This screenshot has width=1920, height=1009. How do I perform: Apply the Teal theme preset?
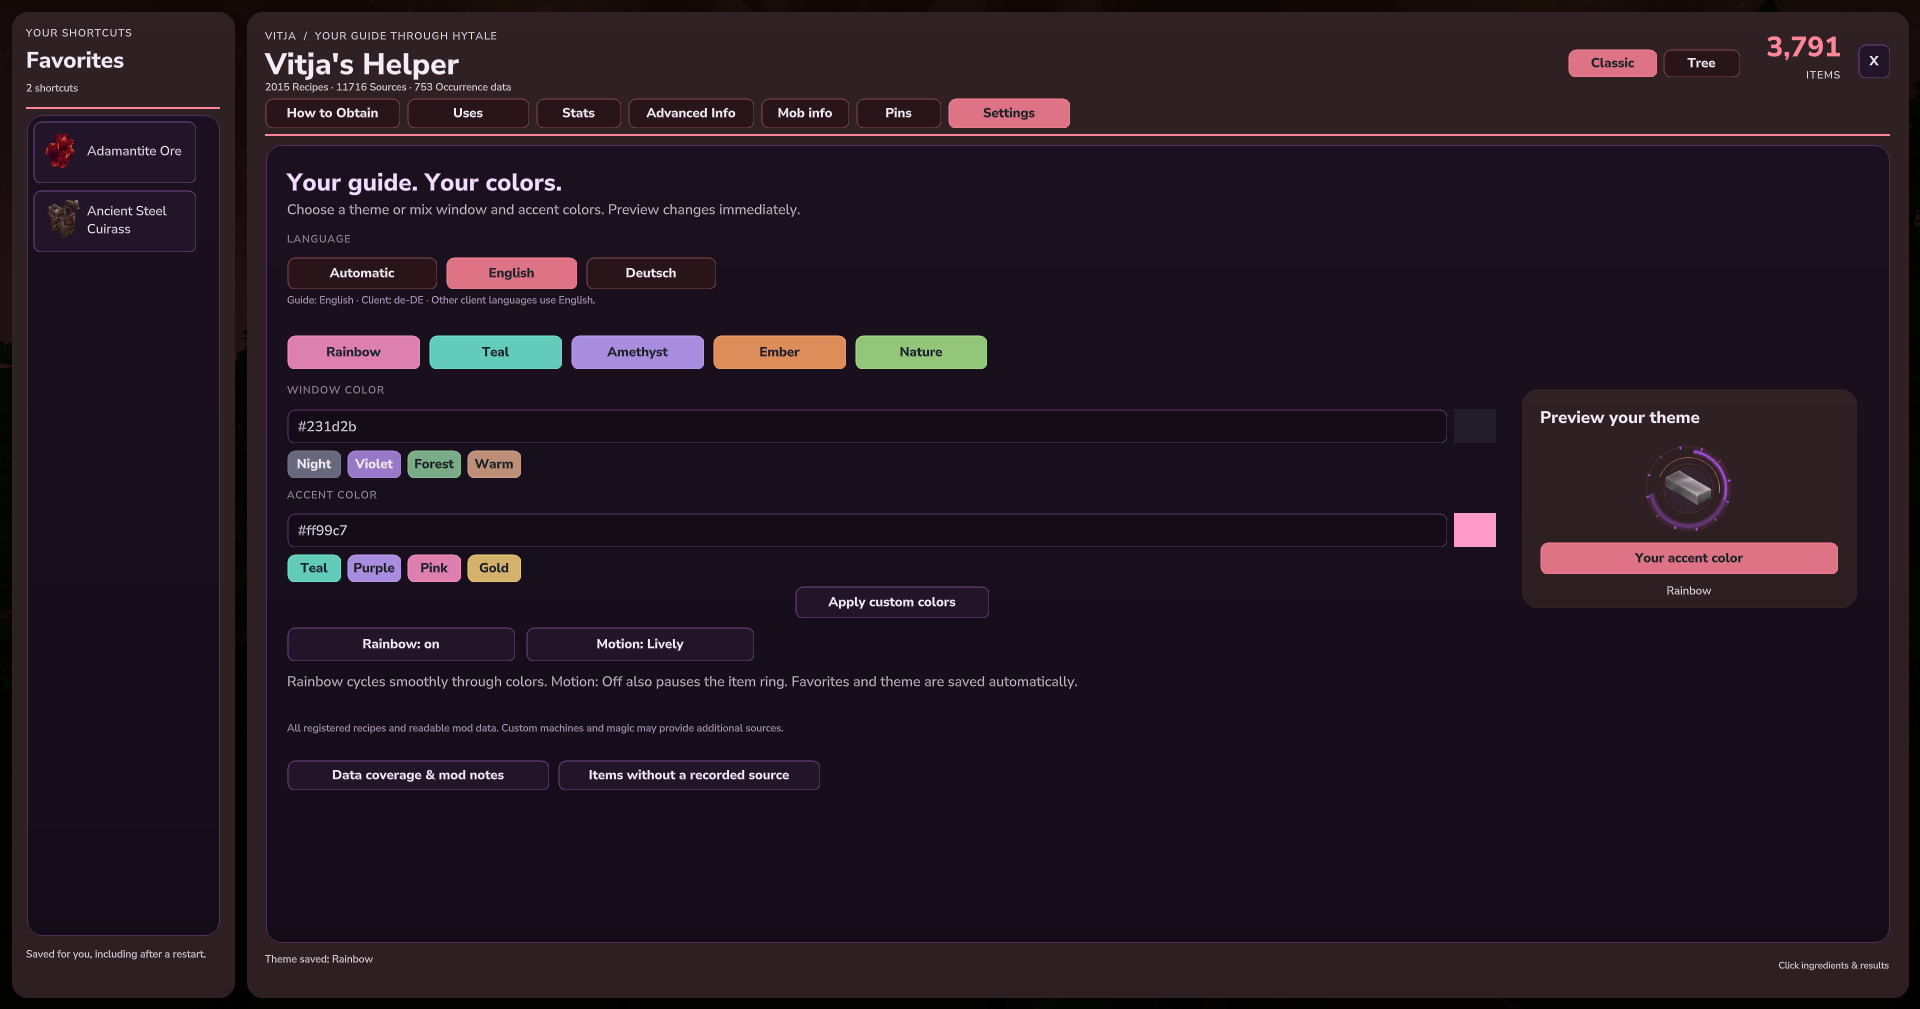pyautogui.click(x=495, y=352)
